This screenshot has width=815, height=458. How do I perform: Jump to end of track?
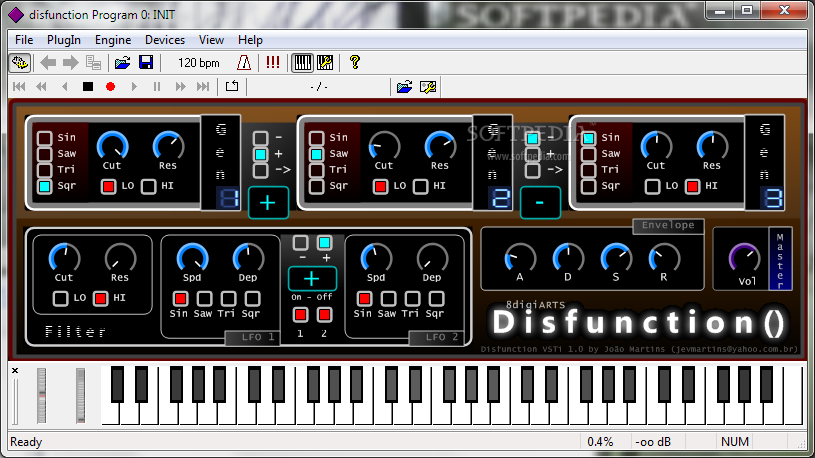point(203,87)
